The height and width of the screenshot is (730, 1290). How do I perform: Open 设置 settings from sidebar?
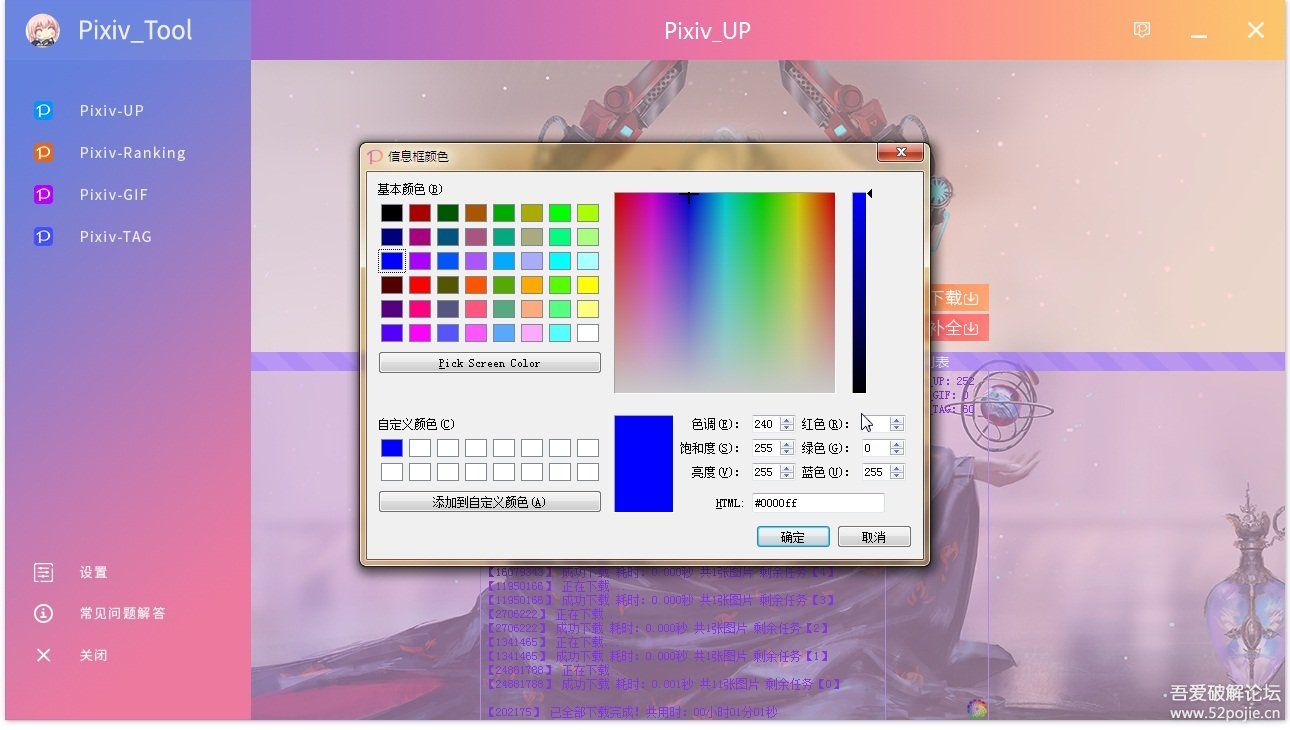pyautogui.click(x=94, y=573)
